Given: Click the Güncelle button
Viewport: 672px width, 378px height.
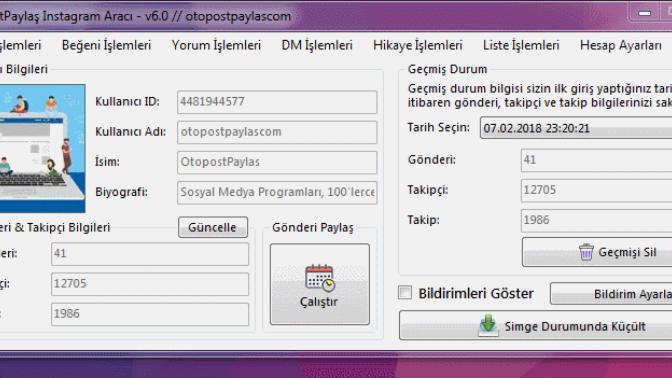Looking at the screenshot, I should pos(213,227).
